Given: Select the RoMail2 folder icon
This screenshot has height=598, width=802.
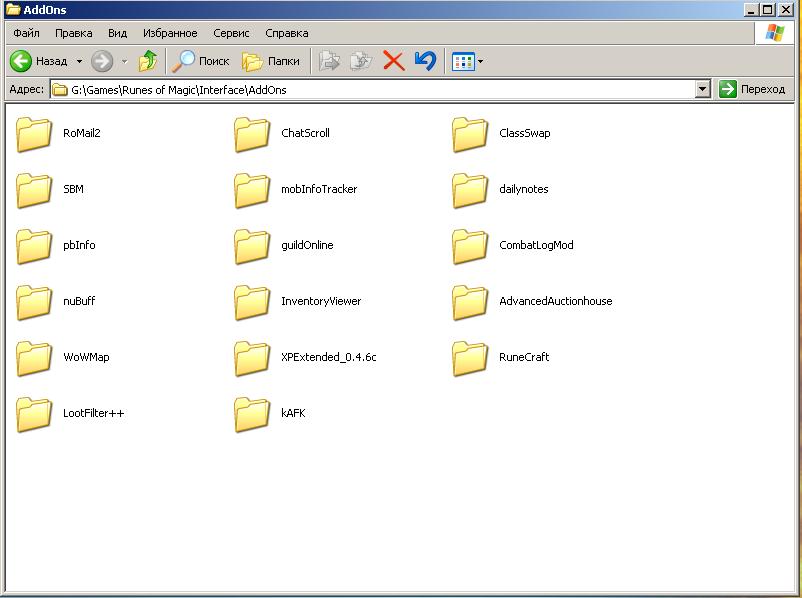Looking at the screenshot, I should (x=34, y=134).
